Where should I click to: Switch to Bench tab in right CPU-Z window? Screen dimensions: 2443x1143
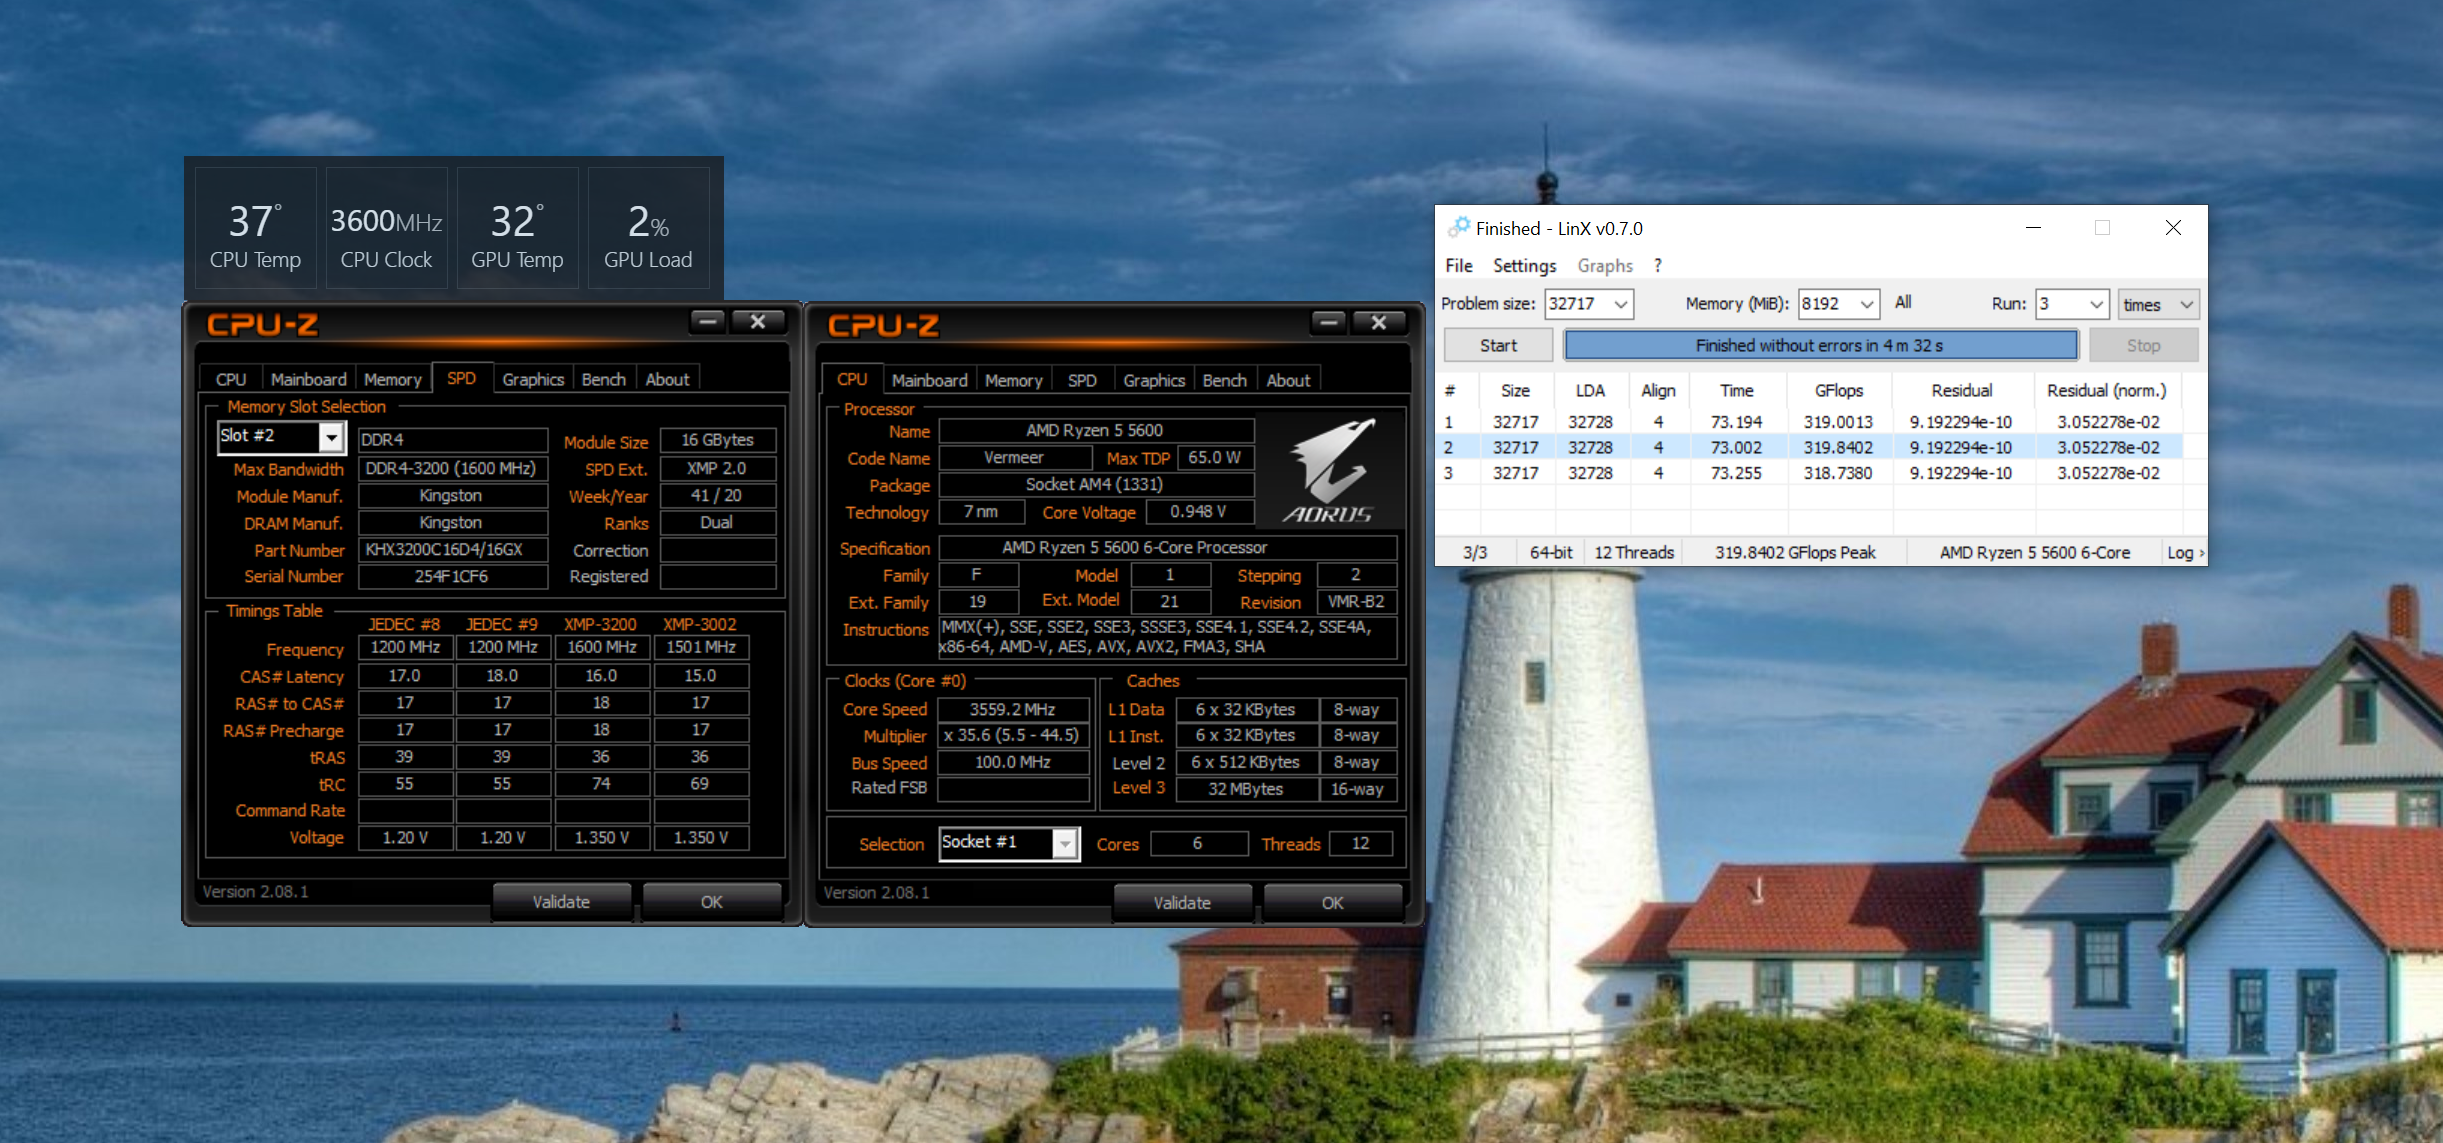tap(1224, 381)
